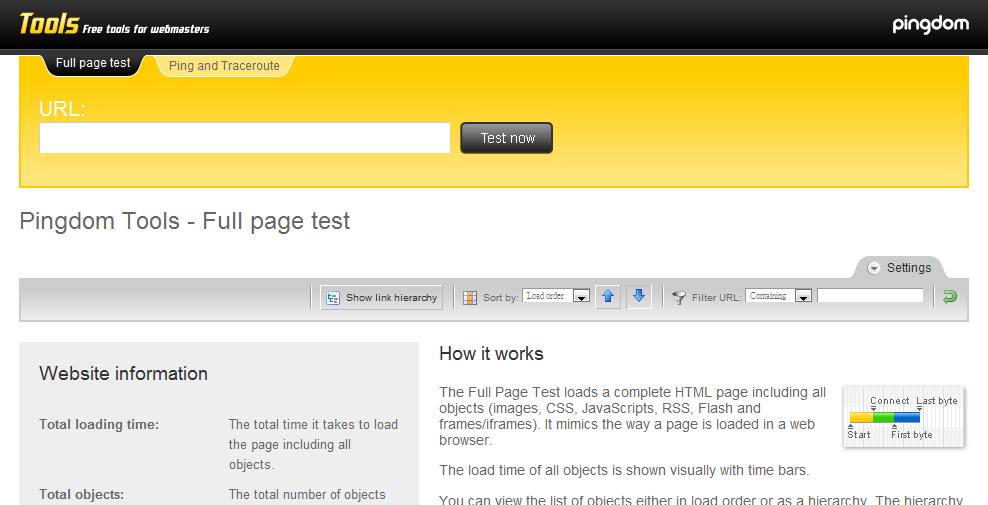Switch to the Full page test tab
The width and height of the screenshot is (988, 505).
tap(93, 63)
